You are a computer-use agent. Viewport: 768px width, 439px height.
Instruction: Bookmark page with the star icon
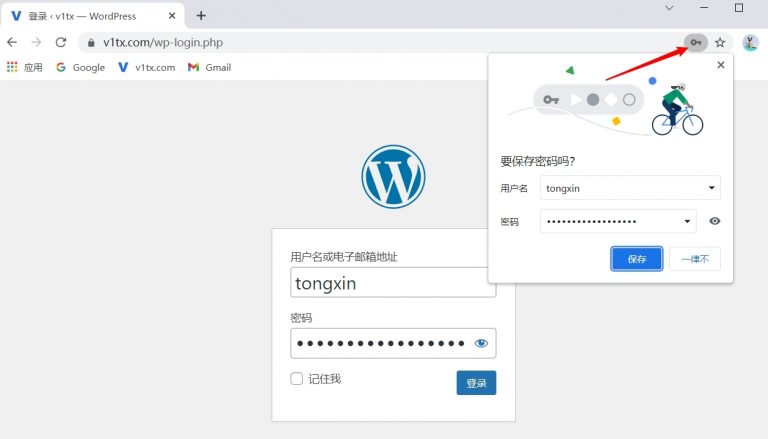pyautogui.click(x=720, y=43)
